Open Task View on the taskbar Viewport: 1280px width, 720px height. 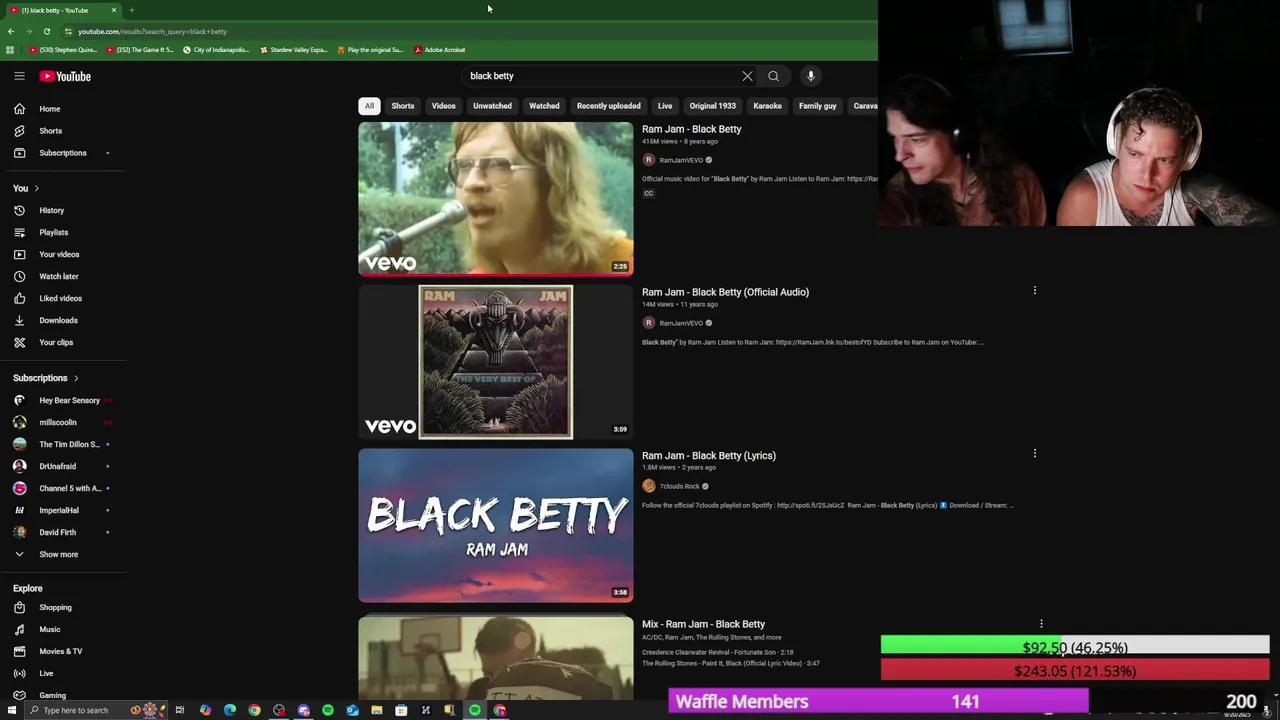(x=180, y=711)
